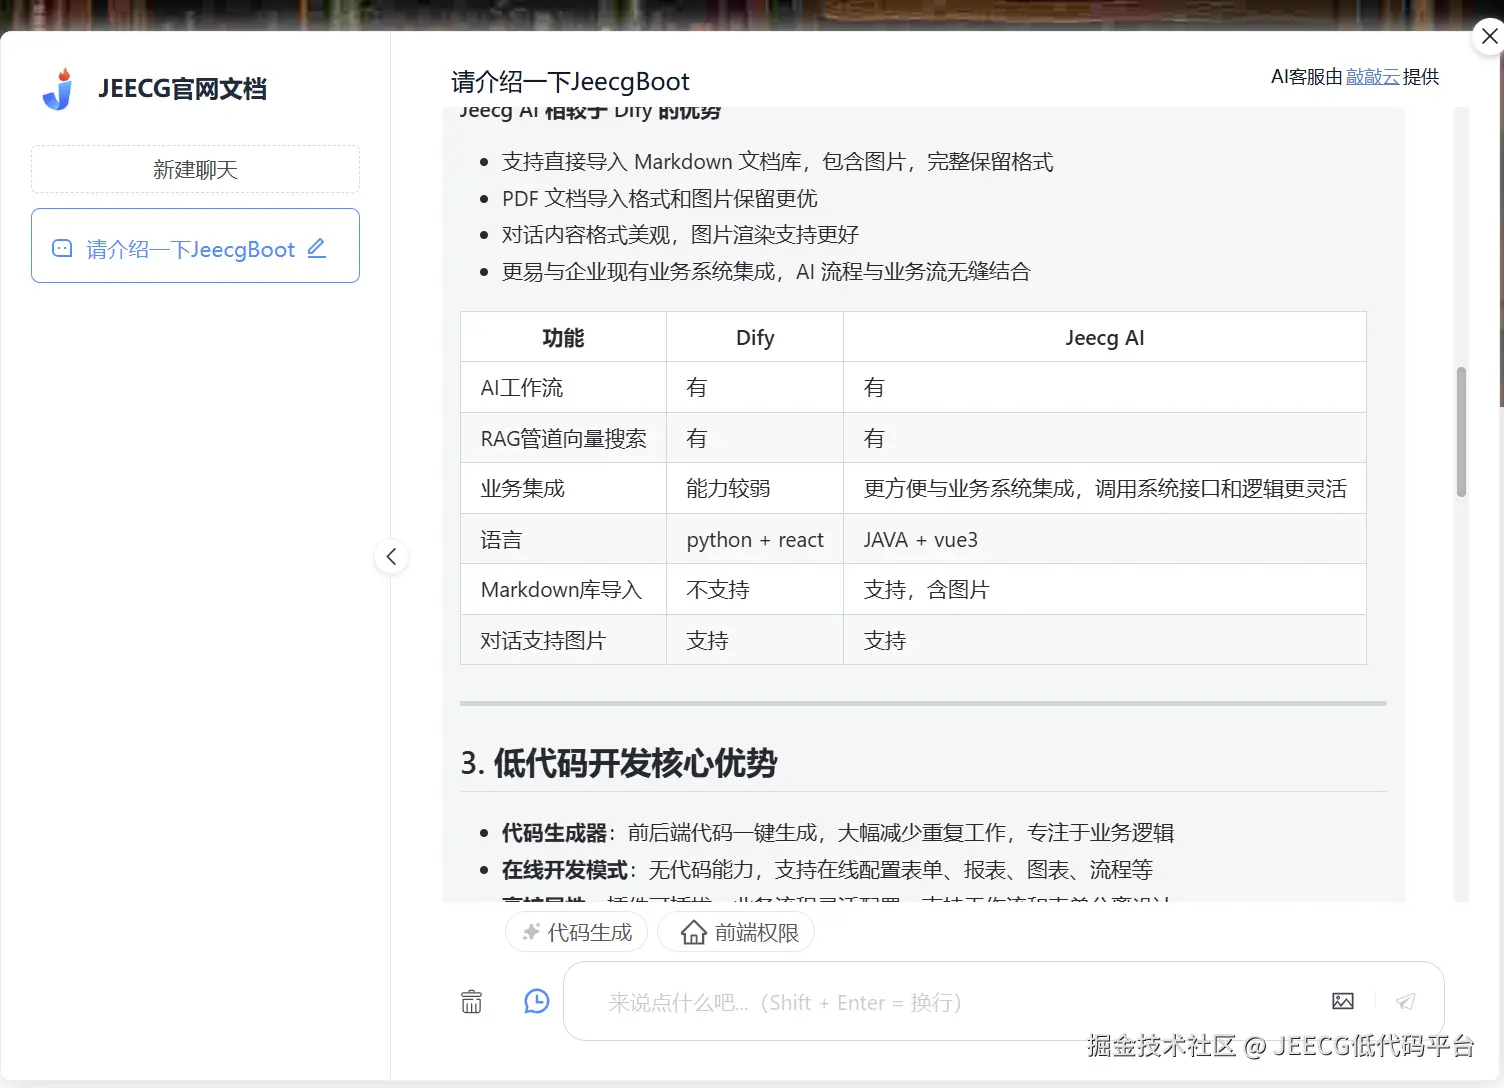Click the paper plane send icon

[x=1406, y=1001]
